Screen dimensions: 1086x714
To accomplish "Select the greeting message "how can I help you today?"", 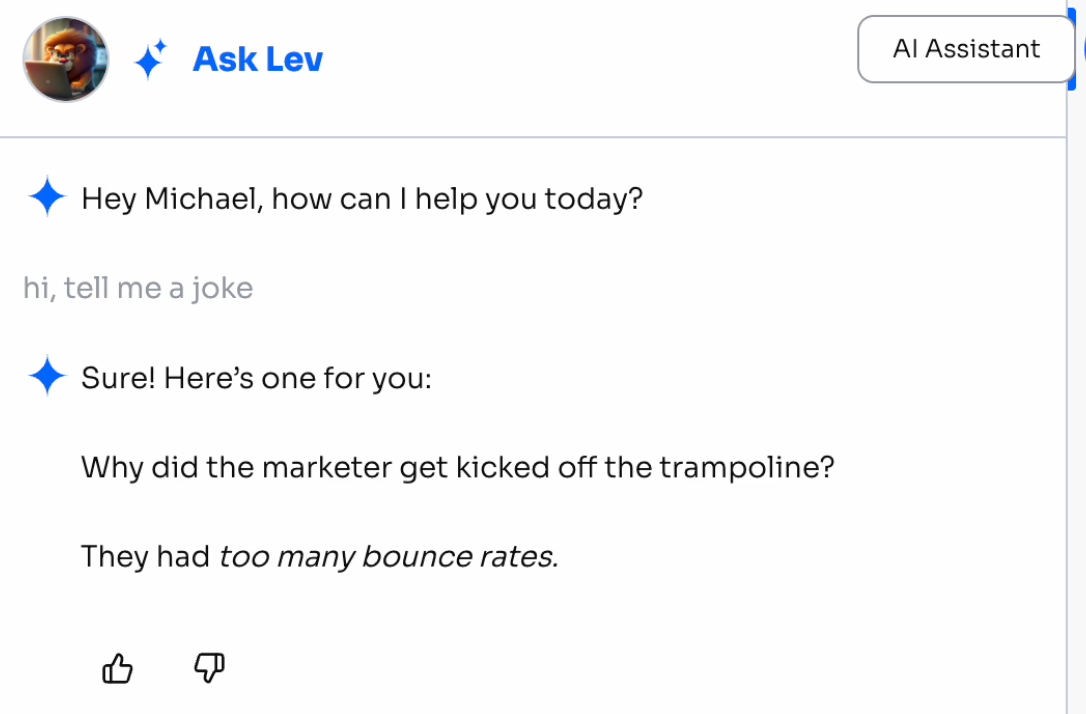I will [x=457, y=199].
